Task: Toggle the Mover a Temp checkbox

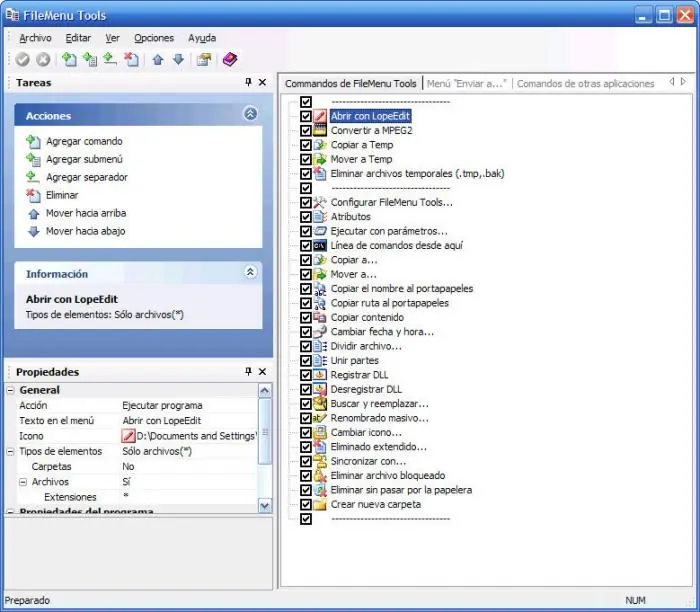Action: click(x=306, y=159)
